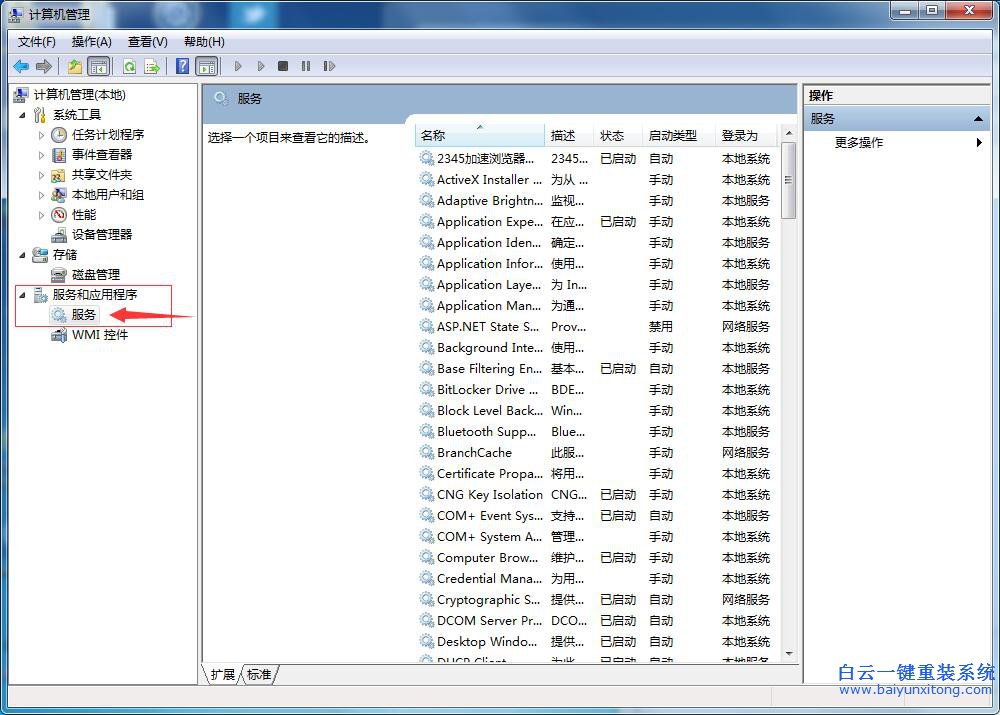The height and width of the screenshot is (715, 1000).
Task: Click the Up one level folder icon
Action: 75,66
